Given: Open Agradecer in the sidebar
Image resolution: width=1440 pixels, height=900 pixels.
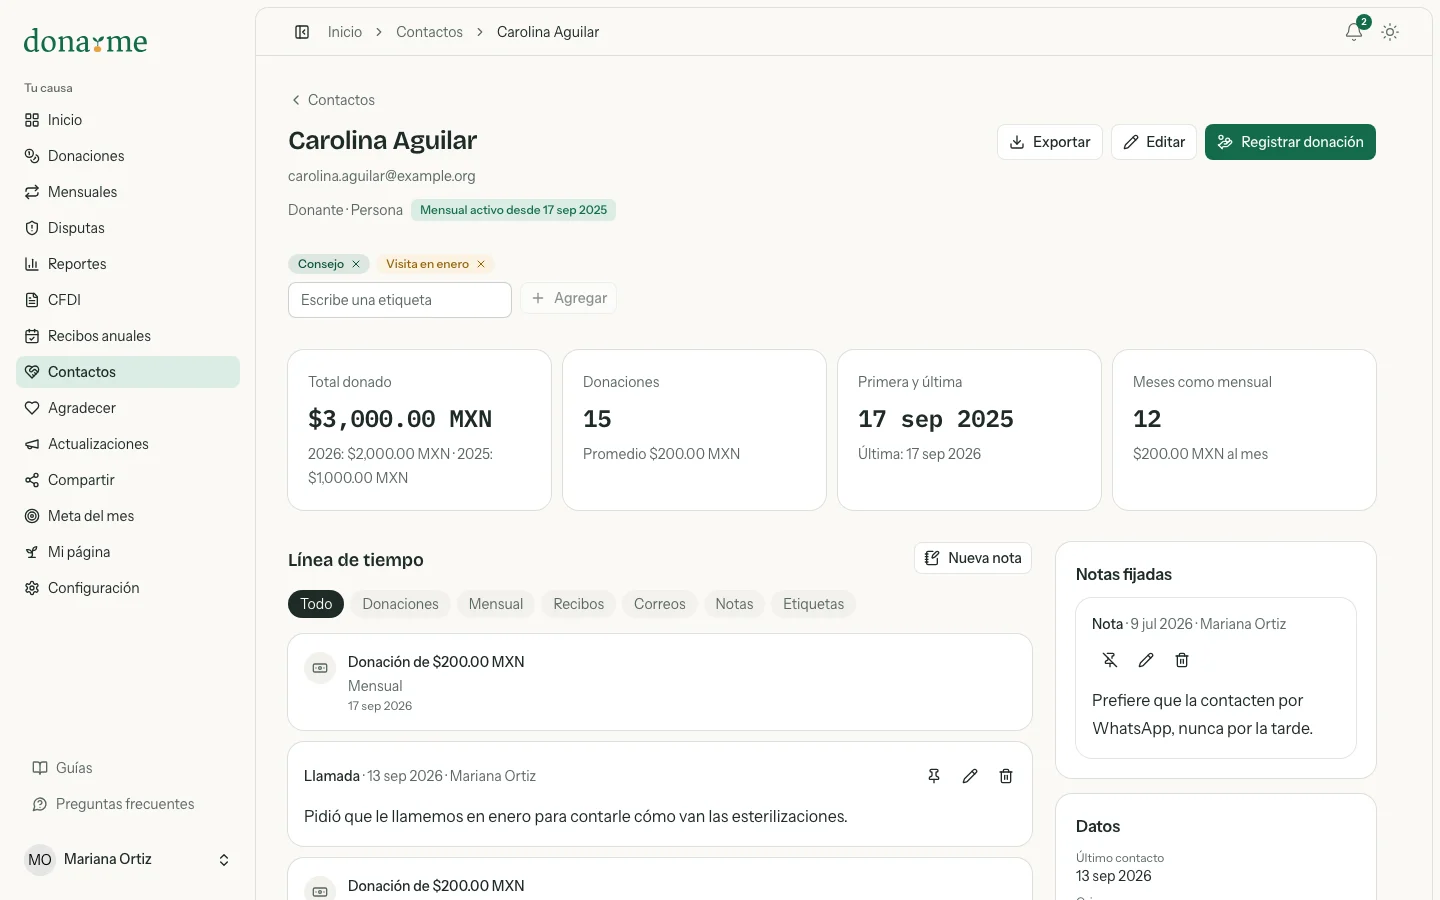Looking at the screenshot, I should 128,408.
